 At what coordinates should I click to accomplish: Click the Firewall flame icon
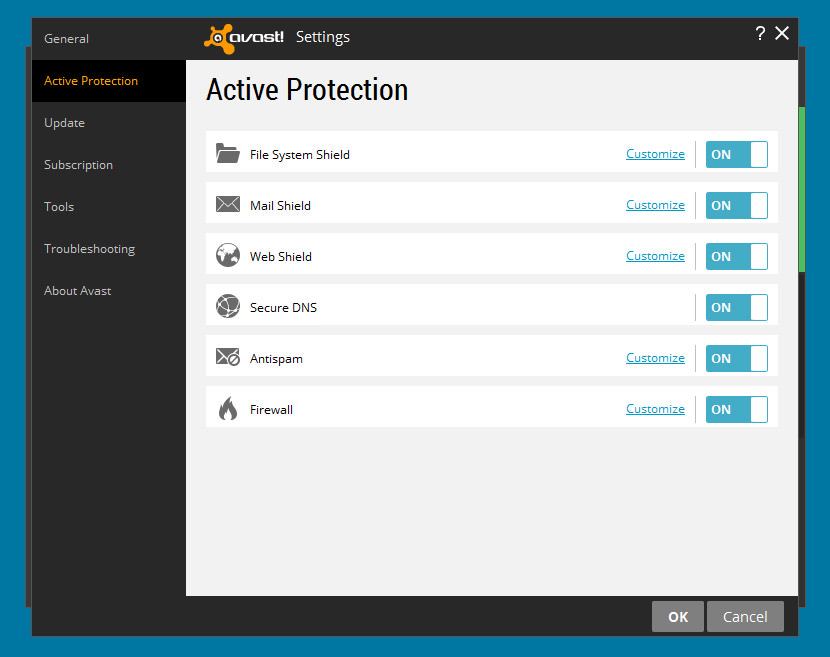(x=228, y=409)
